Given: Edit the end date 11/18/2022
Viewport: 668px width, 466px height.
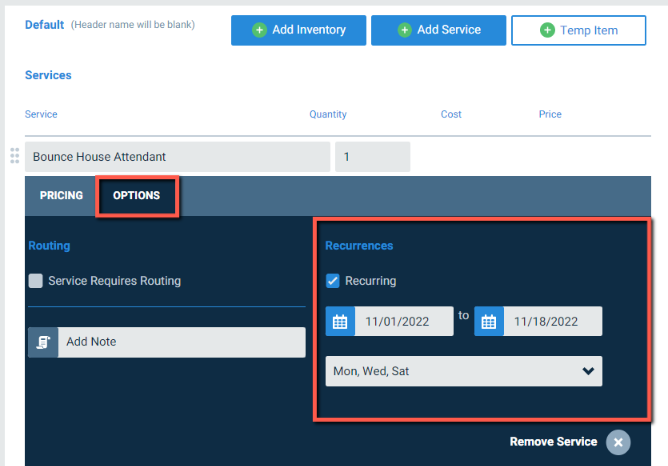Looking at the screenshot, I should pos(553,321).
